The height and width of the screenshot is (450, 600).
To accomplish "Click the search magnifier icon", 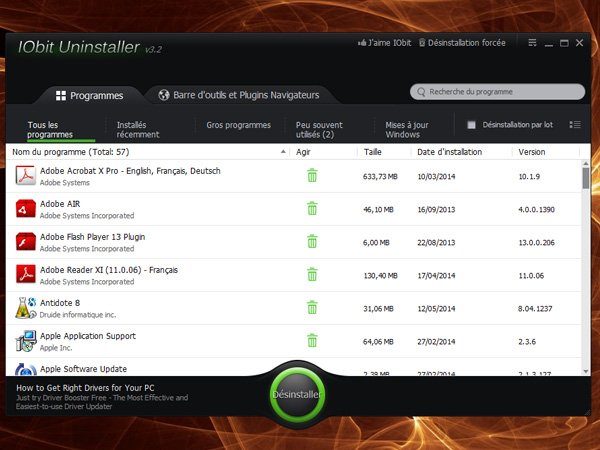I will pos(421,92).
